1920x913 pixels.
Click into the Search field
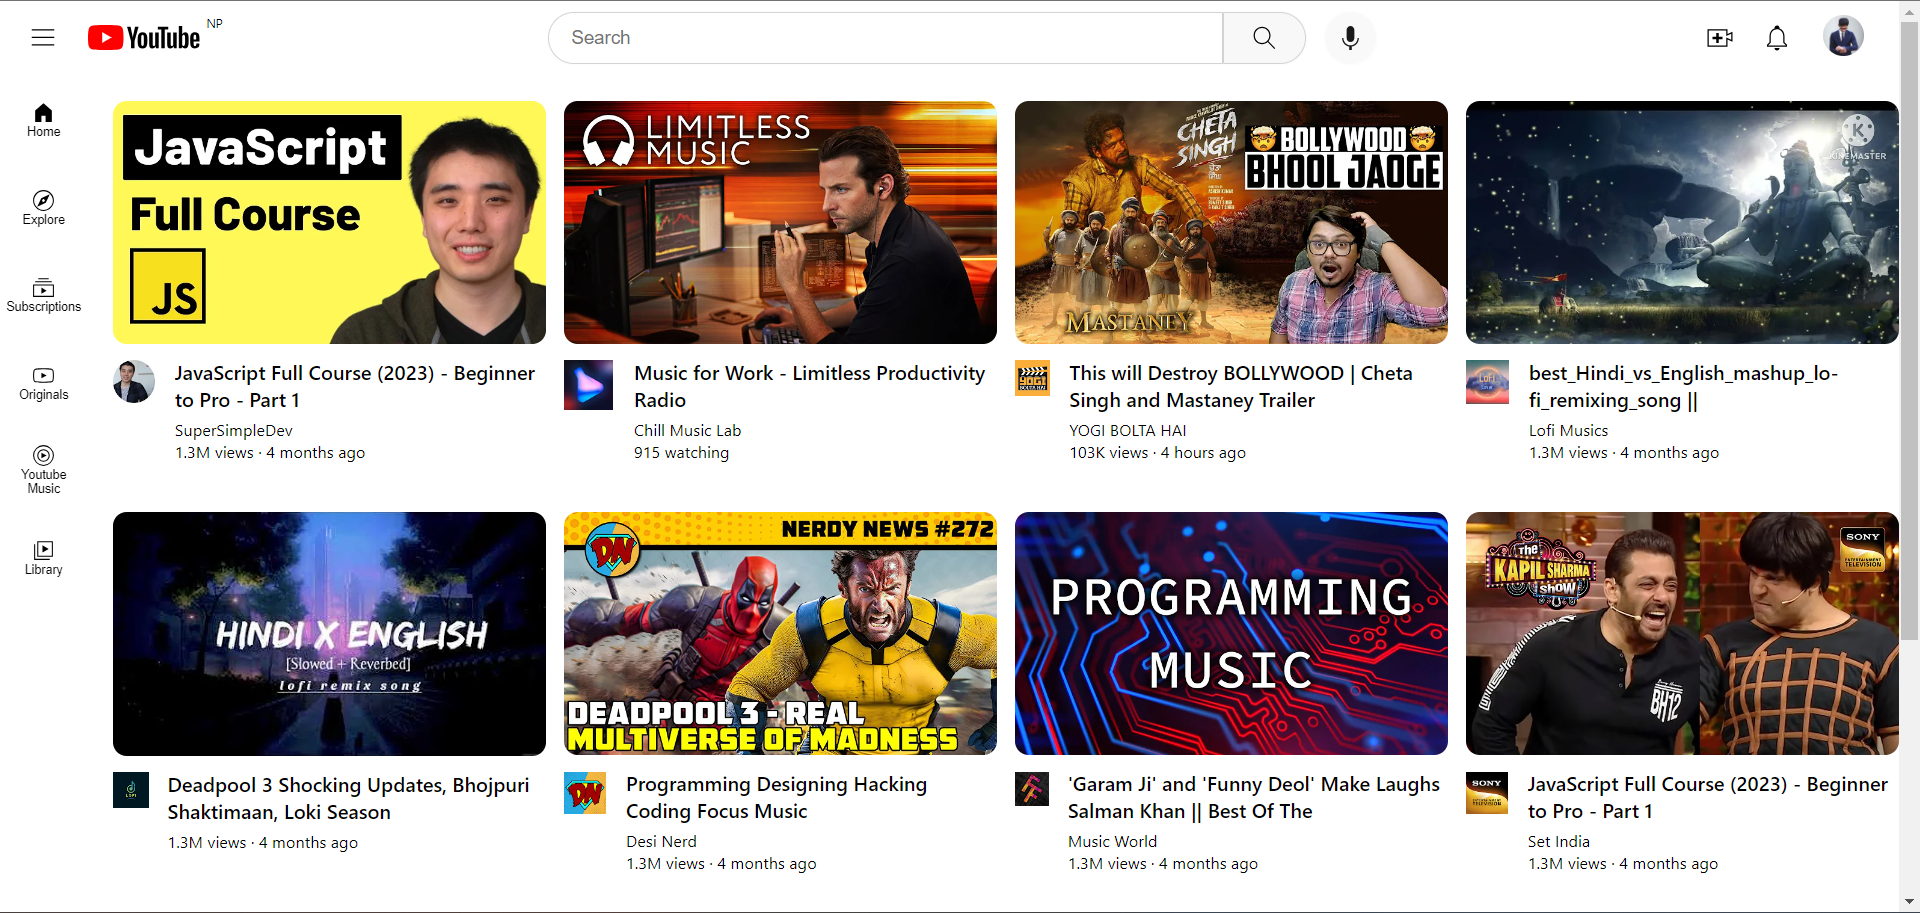(885, 38)
